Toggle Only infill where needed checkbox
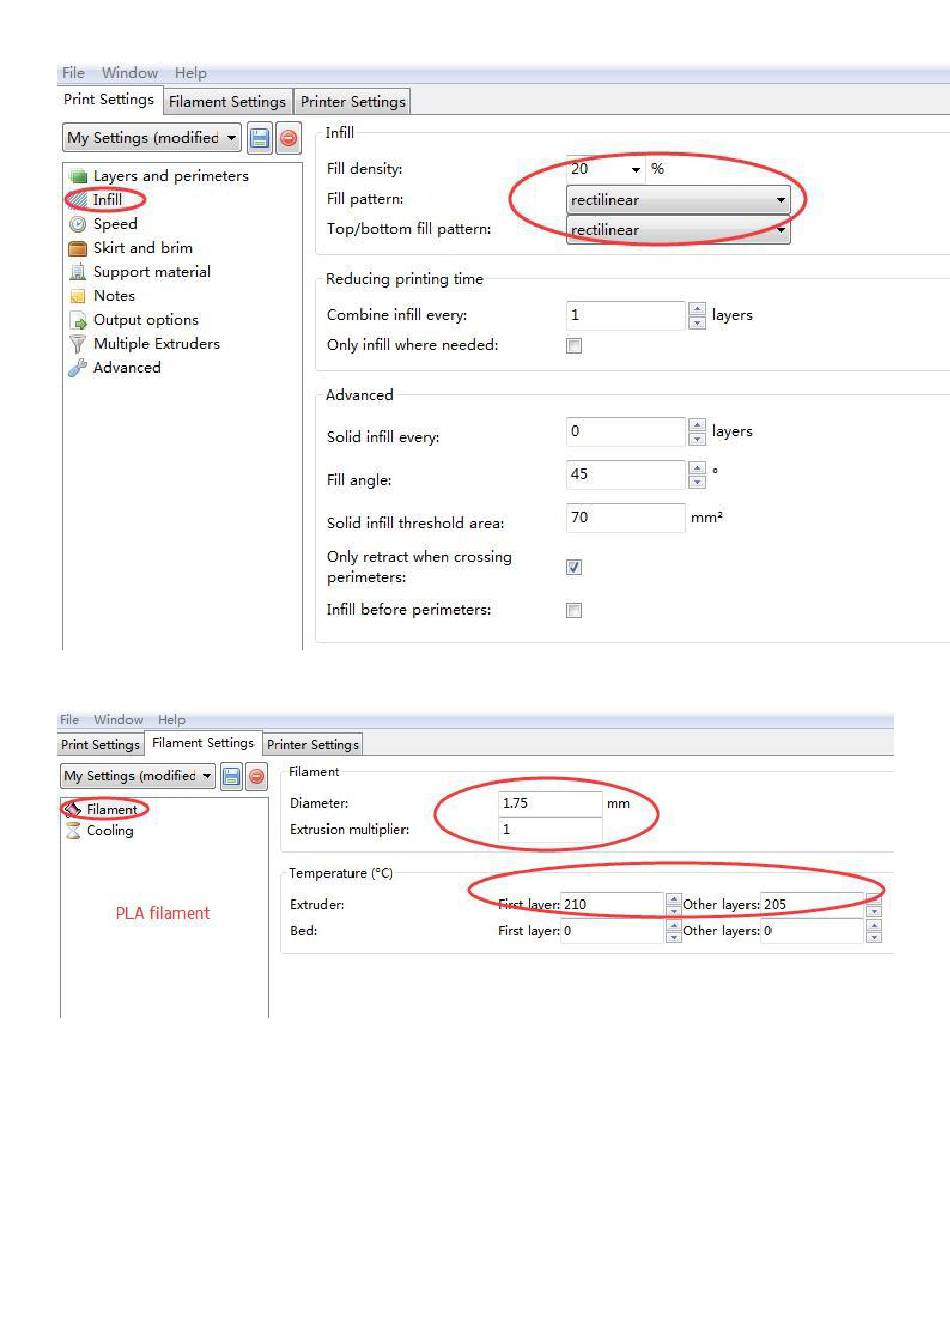 tap(574, 346)
